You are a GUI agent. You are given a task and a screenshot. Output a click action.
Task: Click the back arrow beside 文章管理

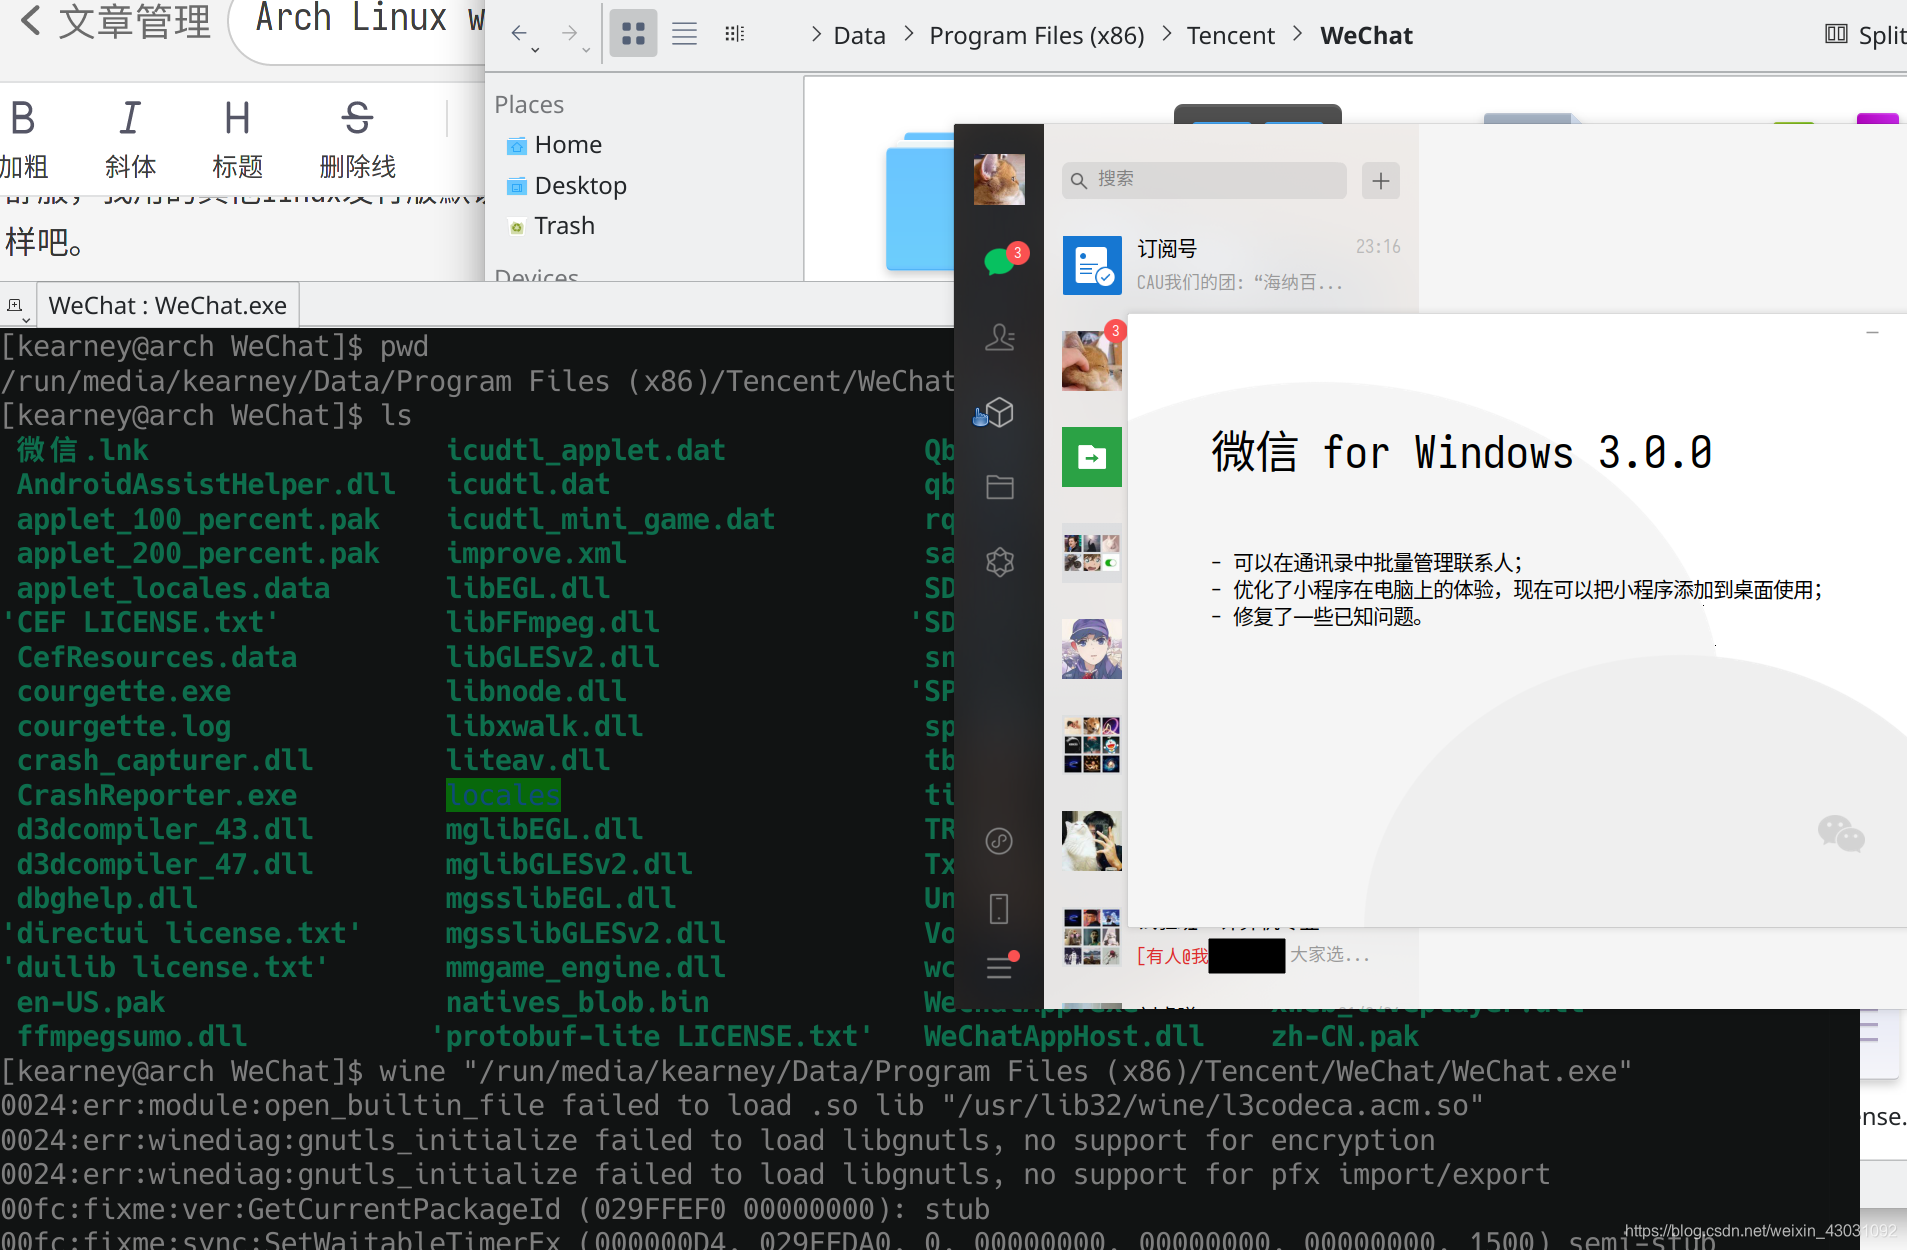click(x=31, y=21)
